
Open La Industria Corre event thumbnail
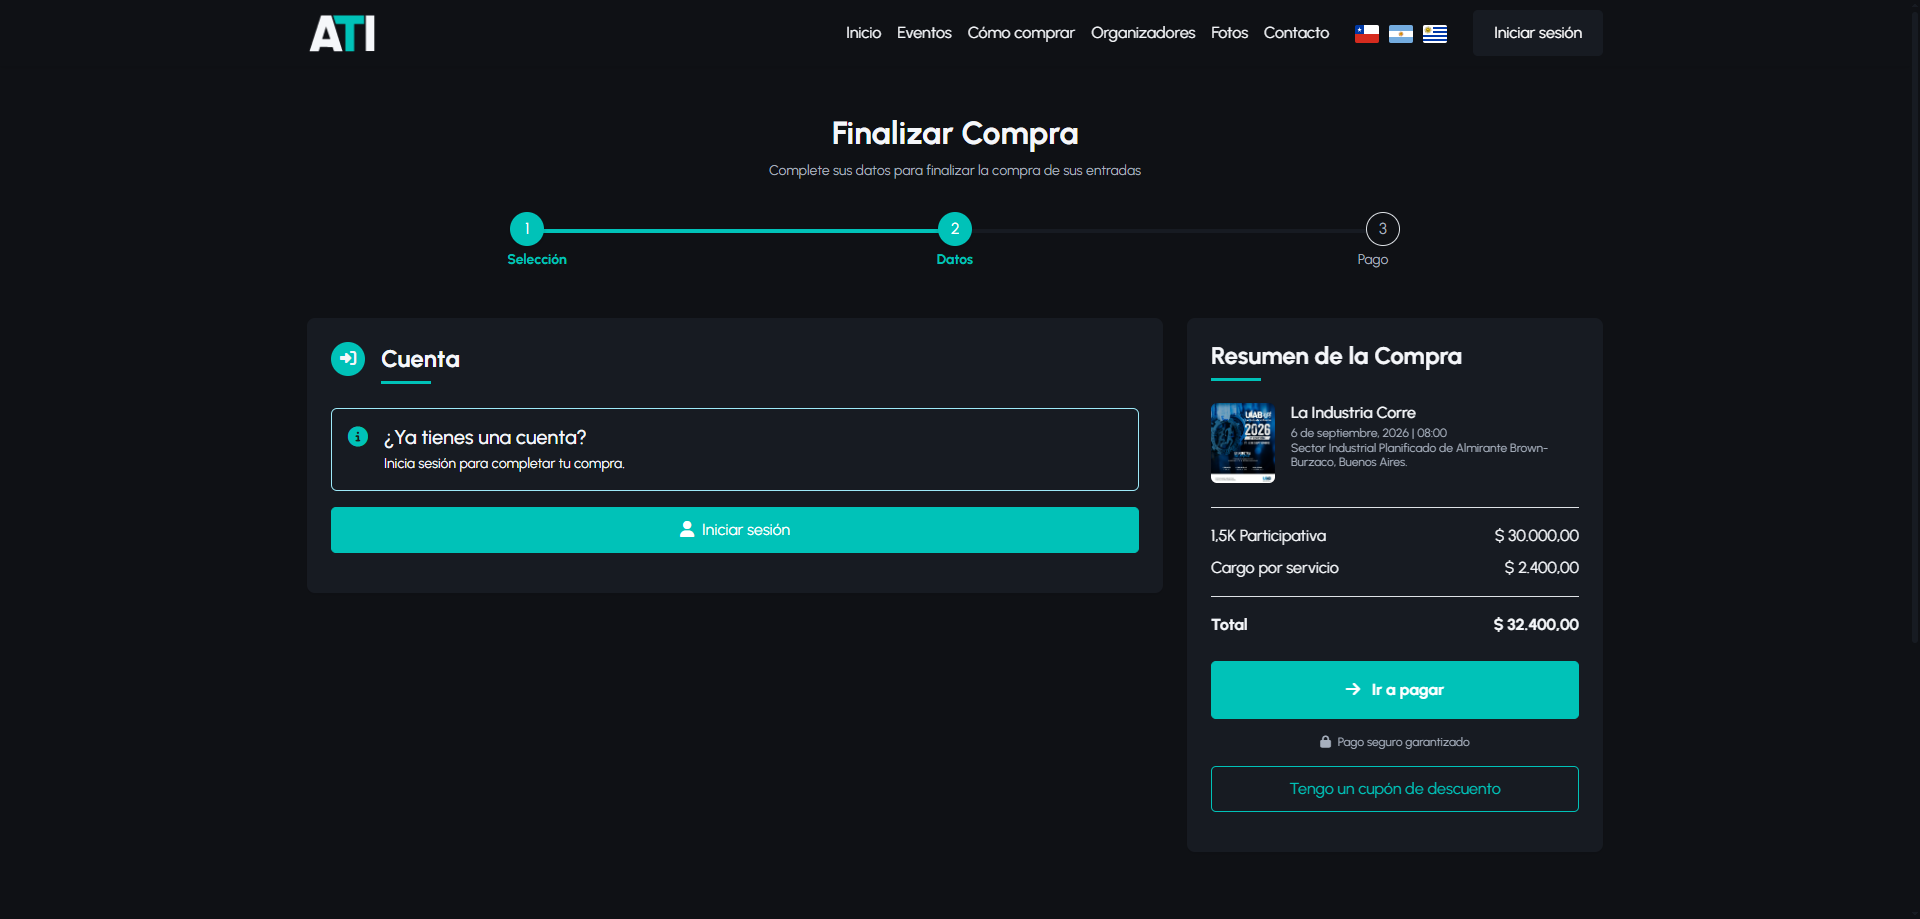coord(1243,443)
